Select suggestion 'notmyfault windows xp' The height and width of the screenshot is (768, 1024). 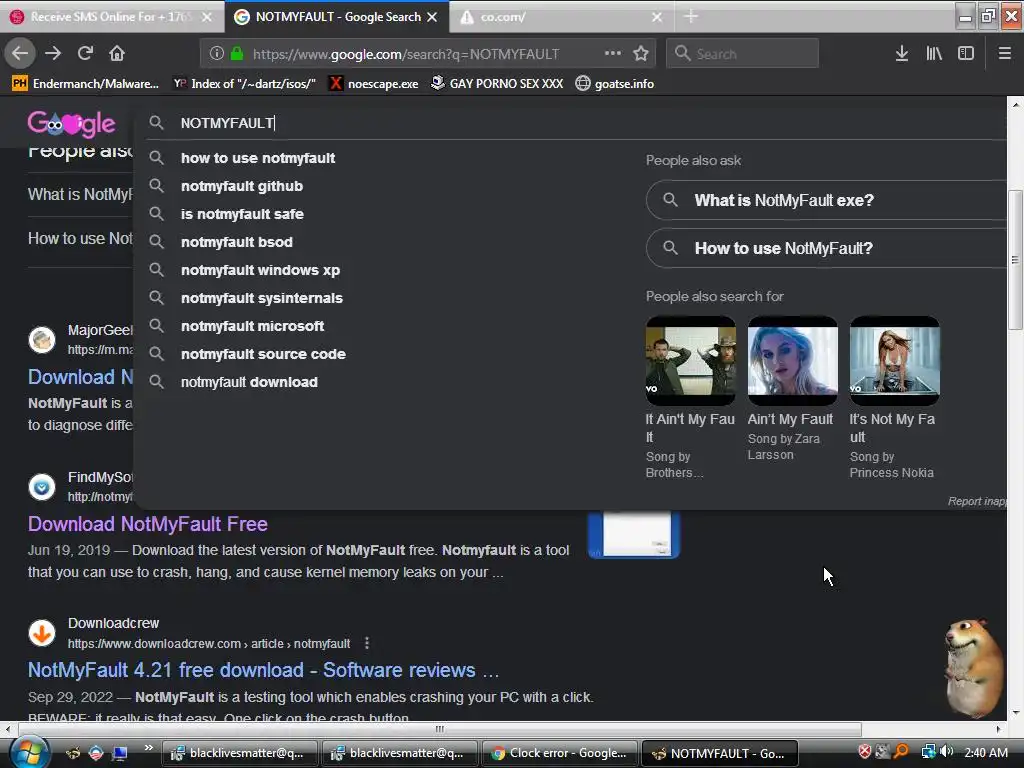[x=260, y=270]
